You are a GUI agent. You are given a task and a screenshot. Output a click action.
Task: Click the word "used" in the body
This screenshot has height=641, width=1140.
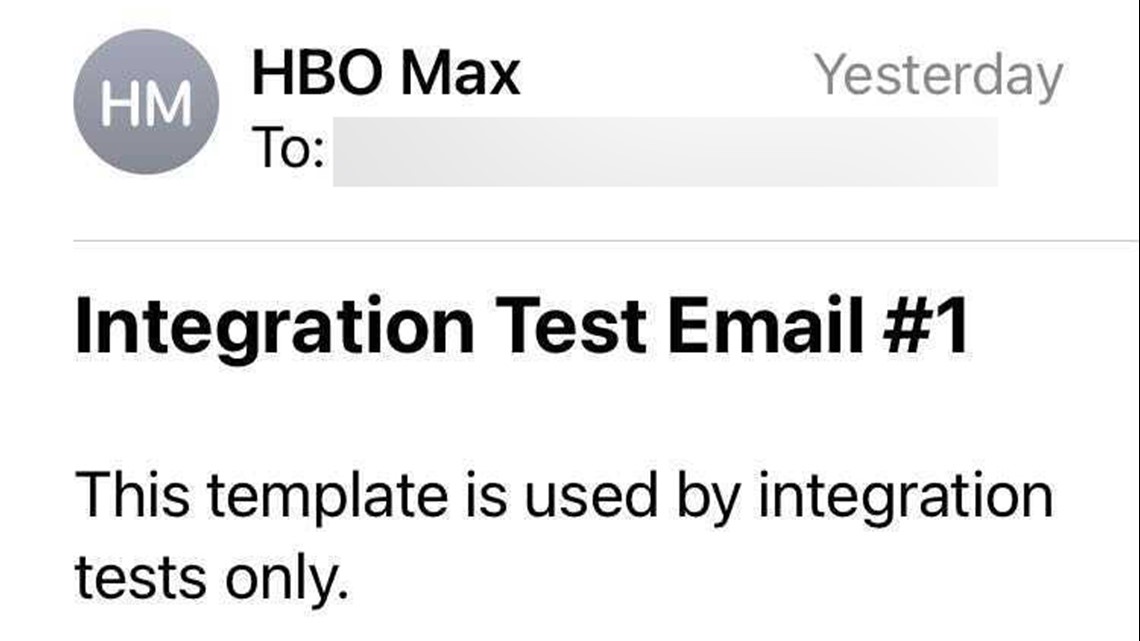click(x=590, y=494)
